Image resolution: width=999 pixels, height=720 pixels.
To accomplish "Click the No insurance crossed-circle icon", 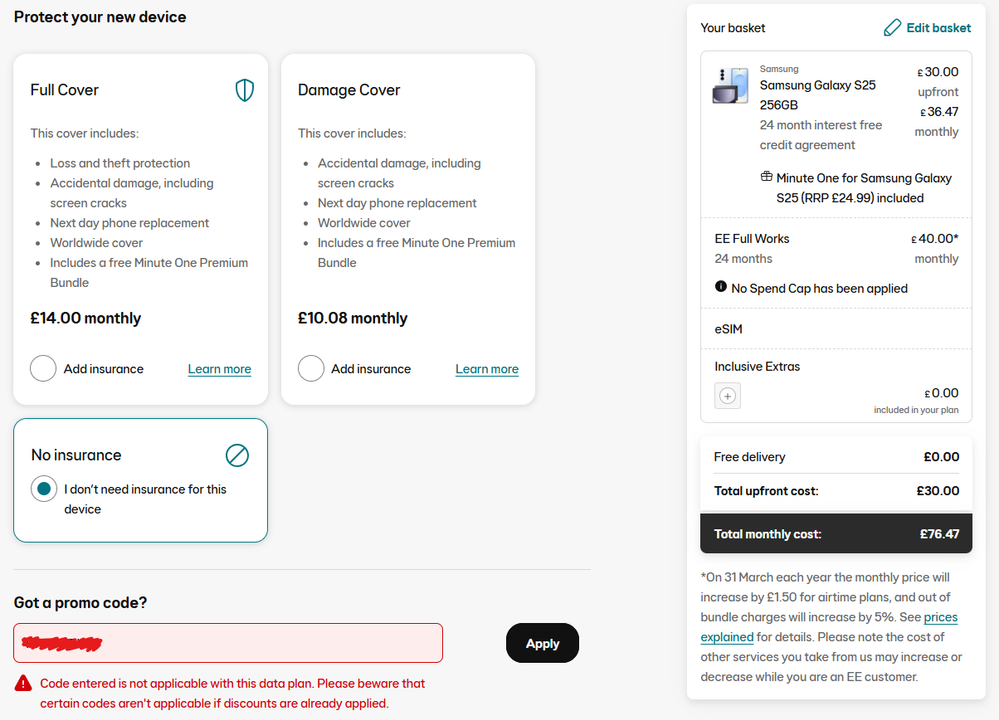I will 237,456.
